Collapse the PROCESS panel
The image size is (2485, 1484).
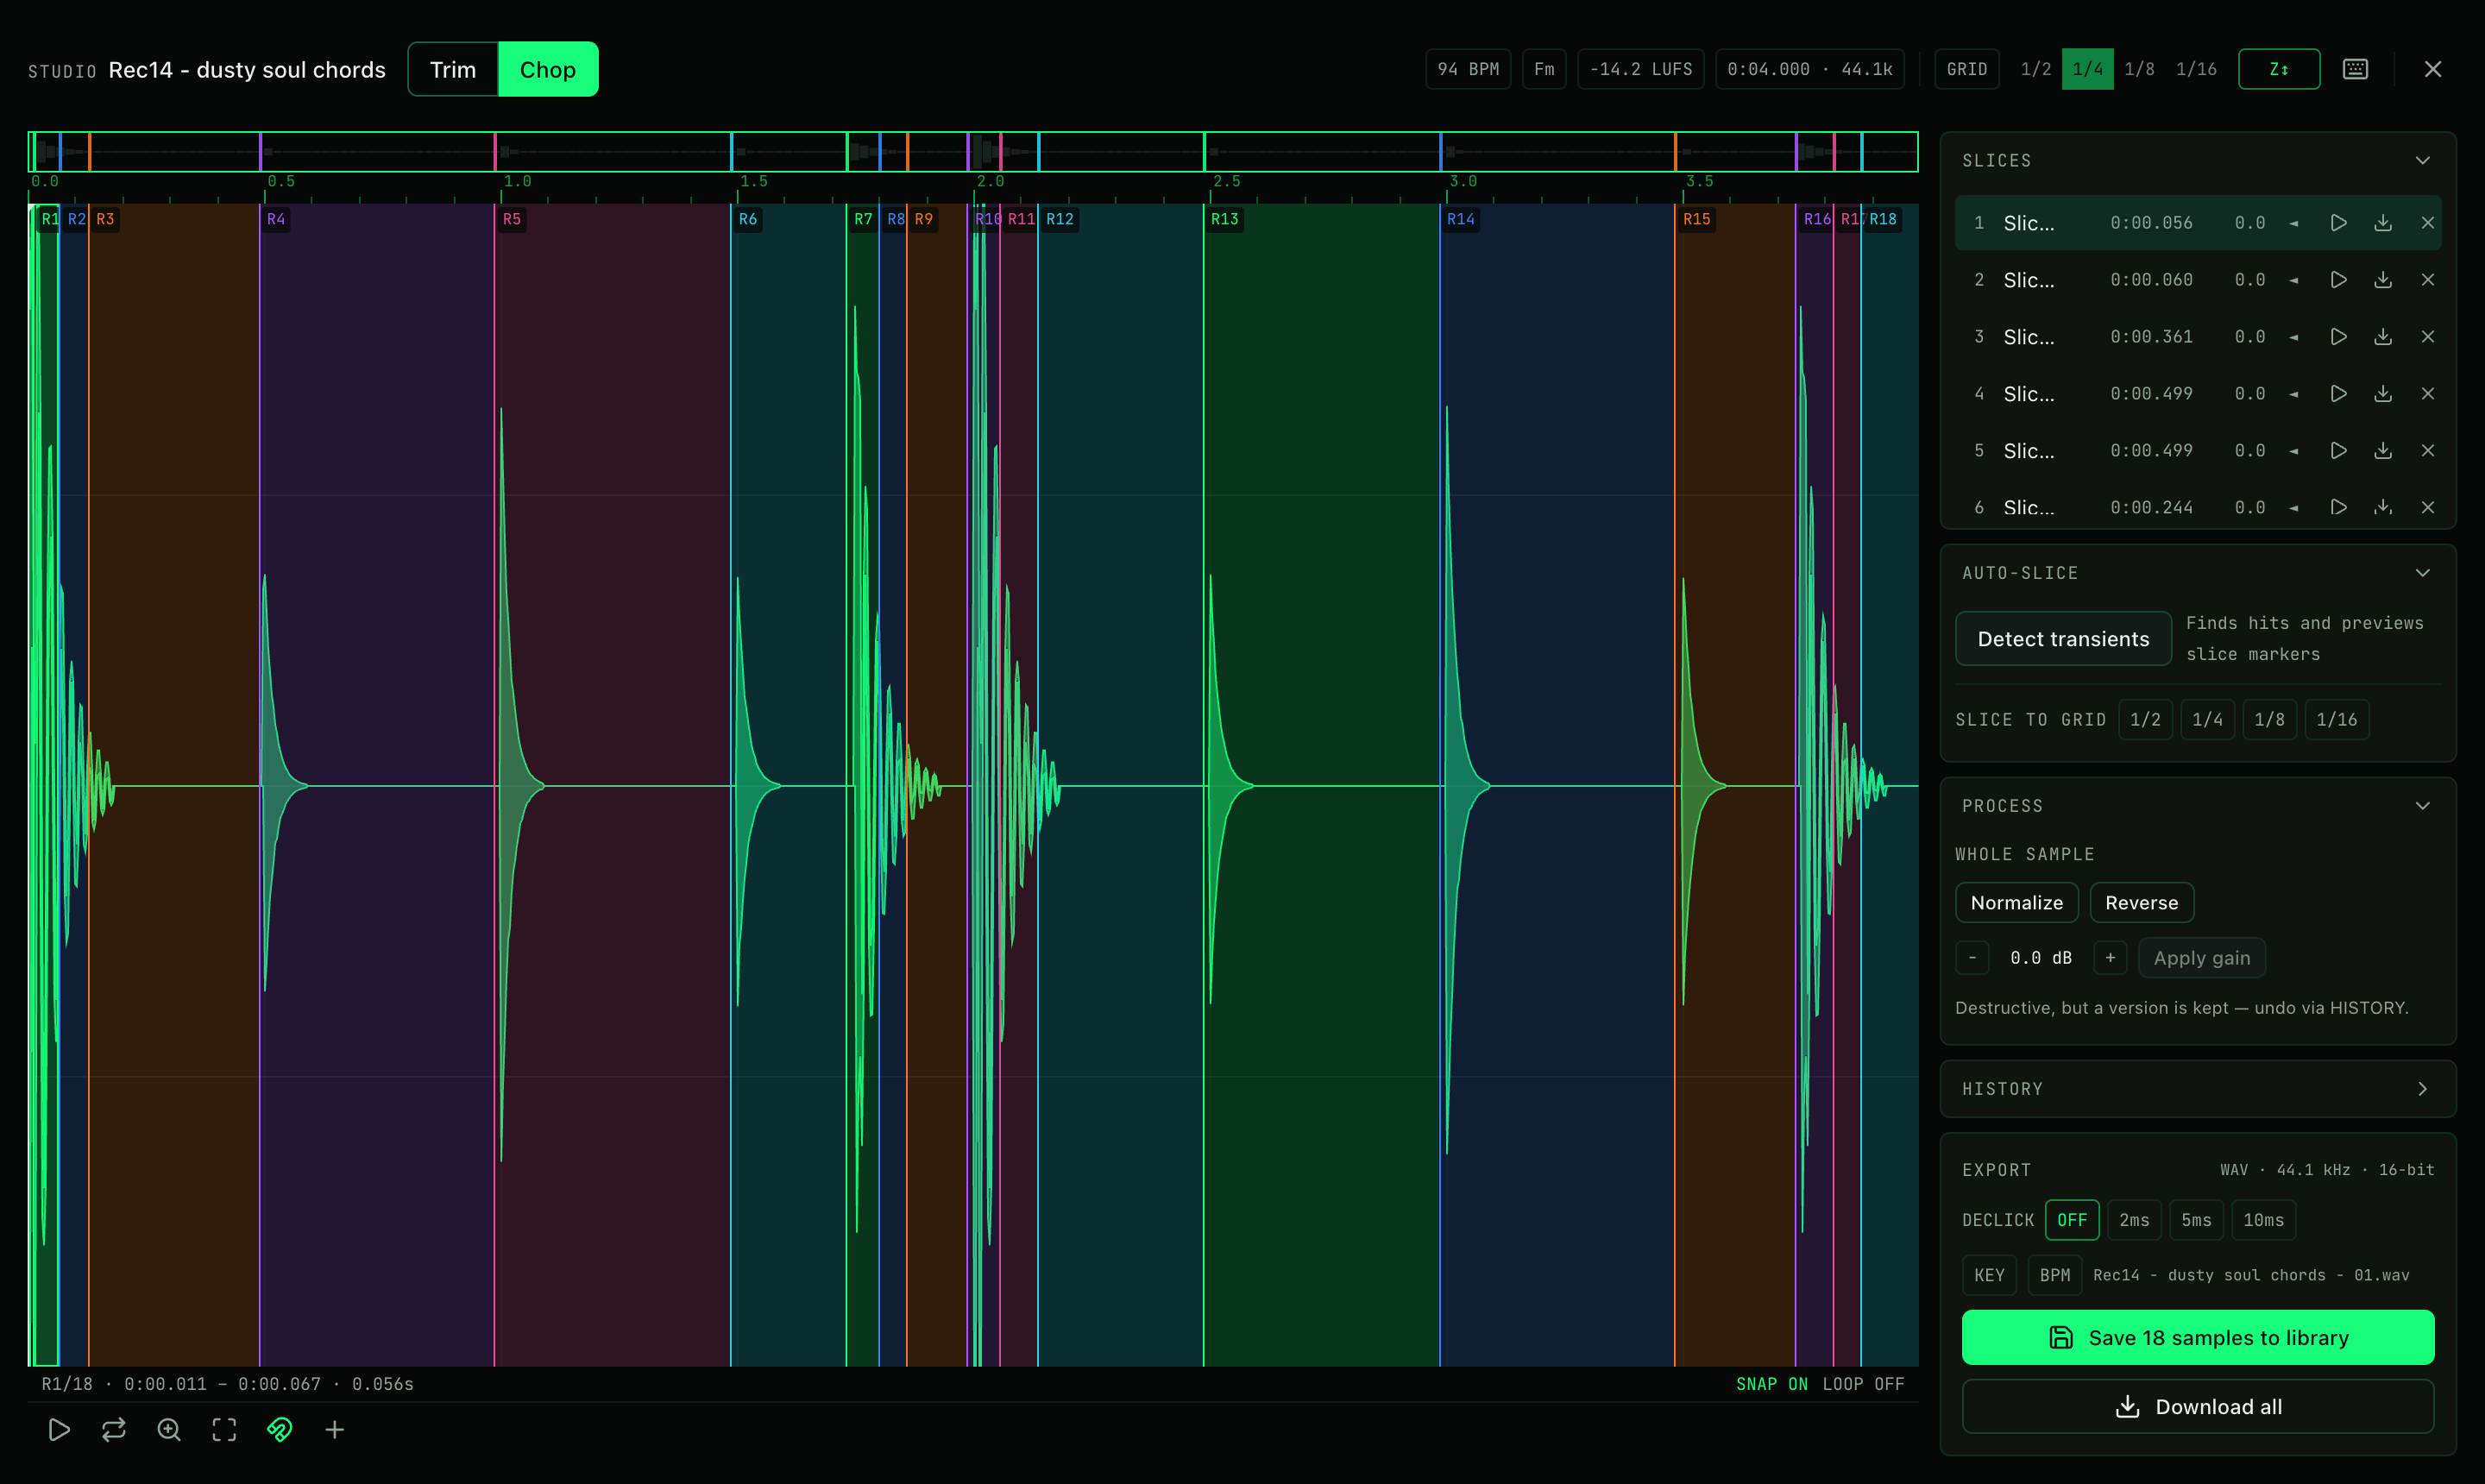pos(2422,806)
